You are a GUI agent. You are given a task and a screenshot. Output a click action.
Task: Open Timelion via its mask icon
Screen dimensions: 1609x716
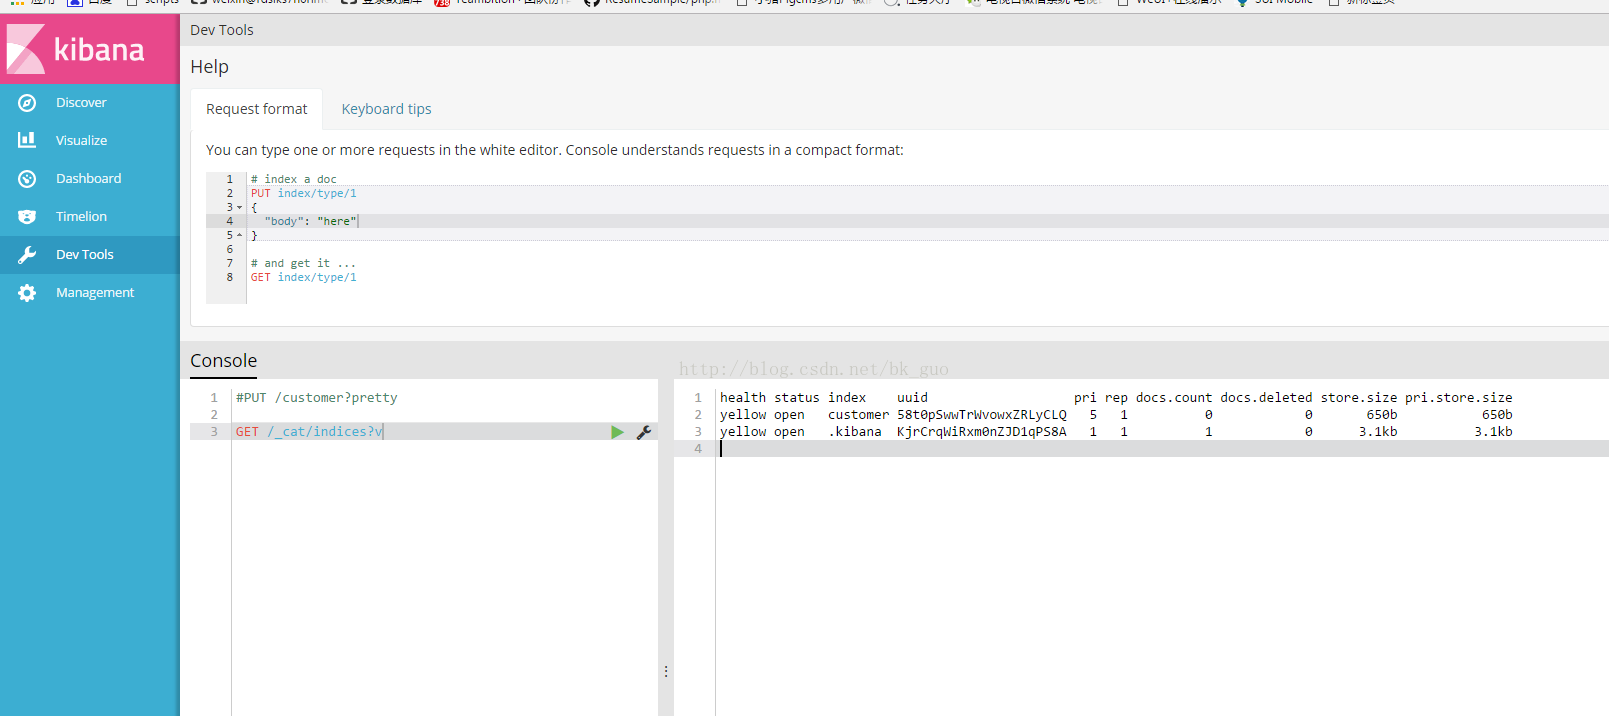27,217
